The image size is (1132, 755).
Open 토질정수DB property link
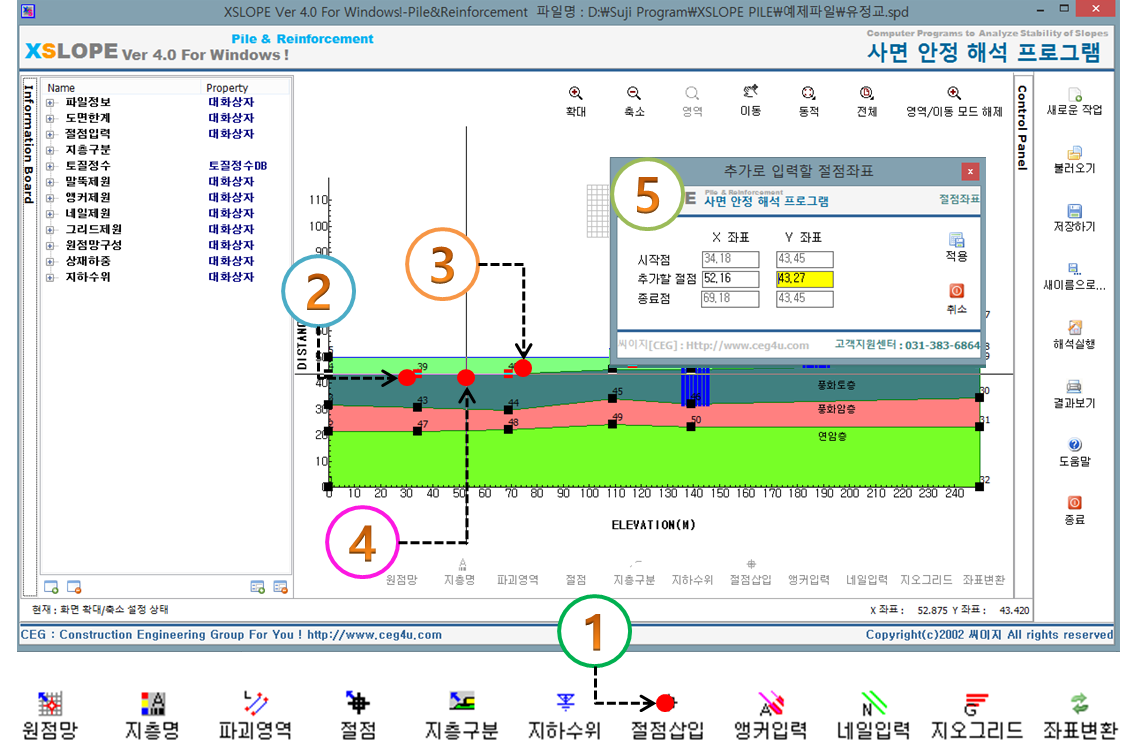[238, 166]
